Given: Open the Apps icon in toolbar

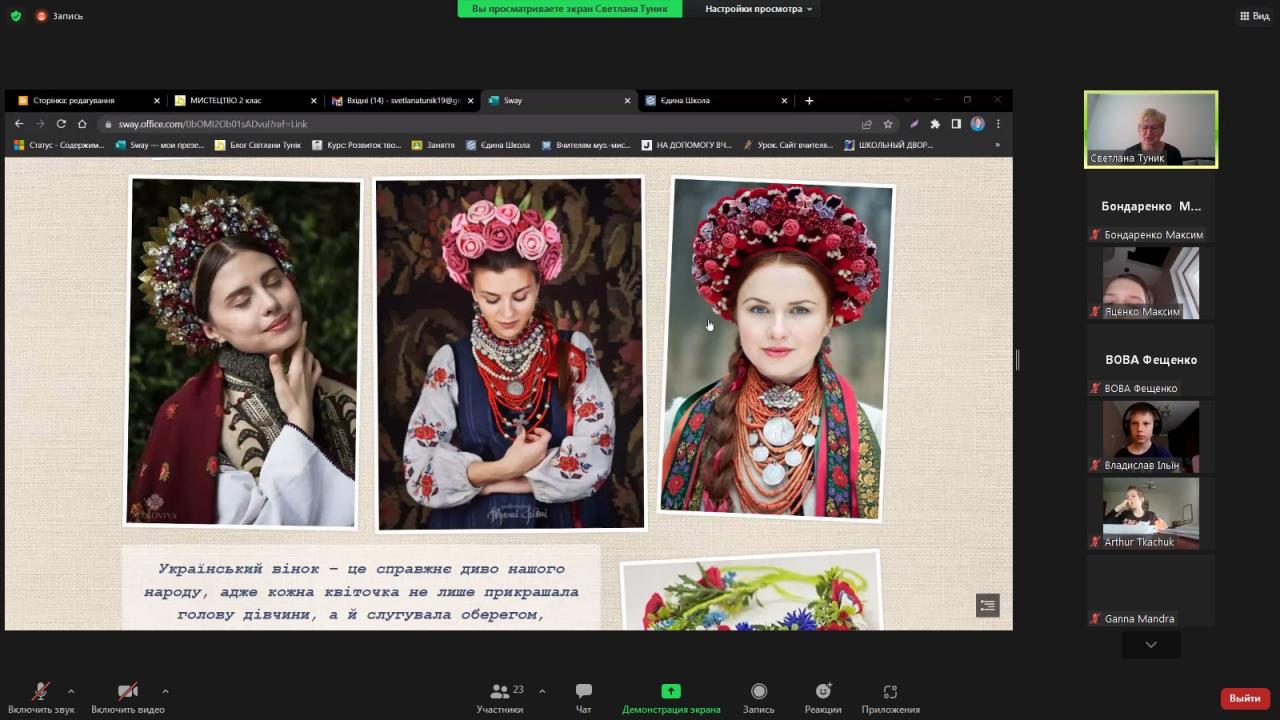Looking at the screenshot, I should click(890, 692).
